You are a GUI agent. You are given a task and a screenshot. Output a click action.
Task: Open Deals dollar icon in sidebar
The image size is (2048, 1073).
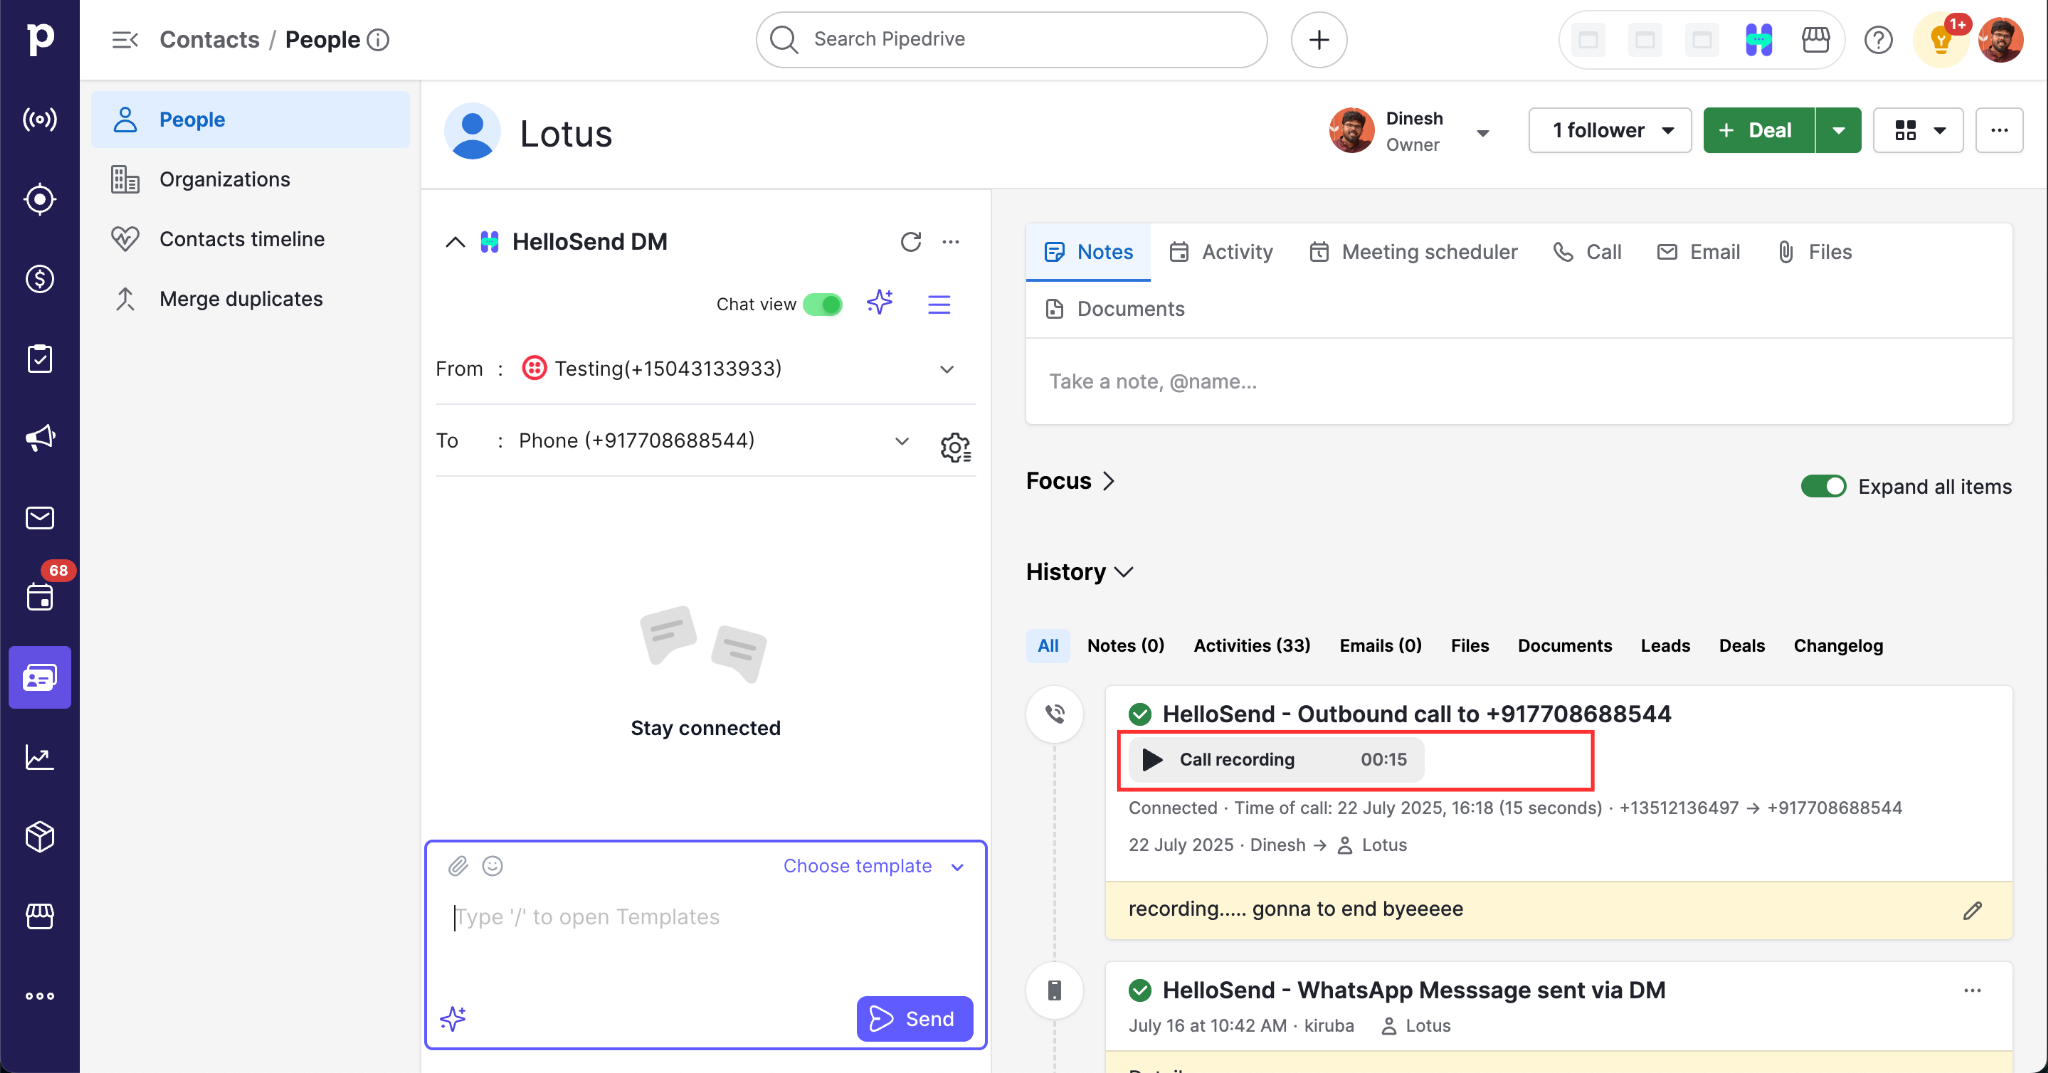click(40, 279)
